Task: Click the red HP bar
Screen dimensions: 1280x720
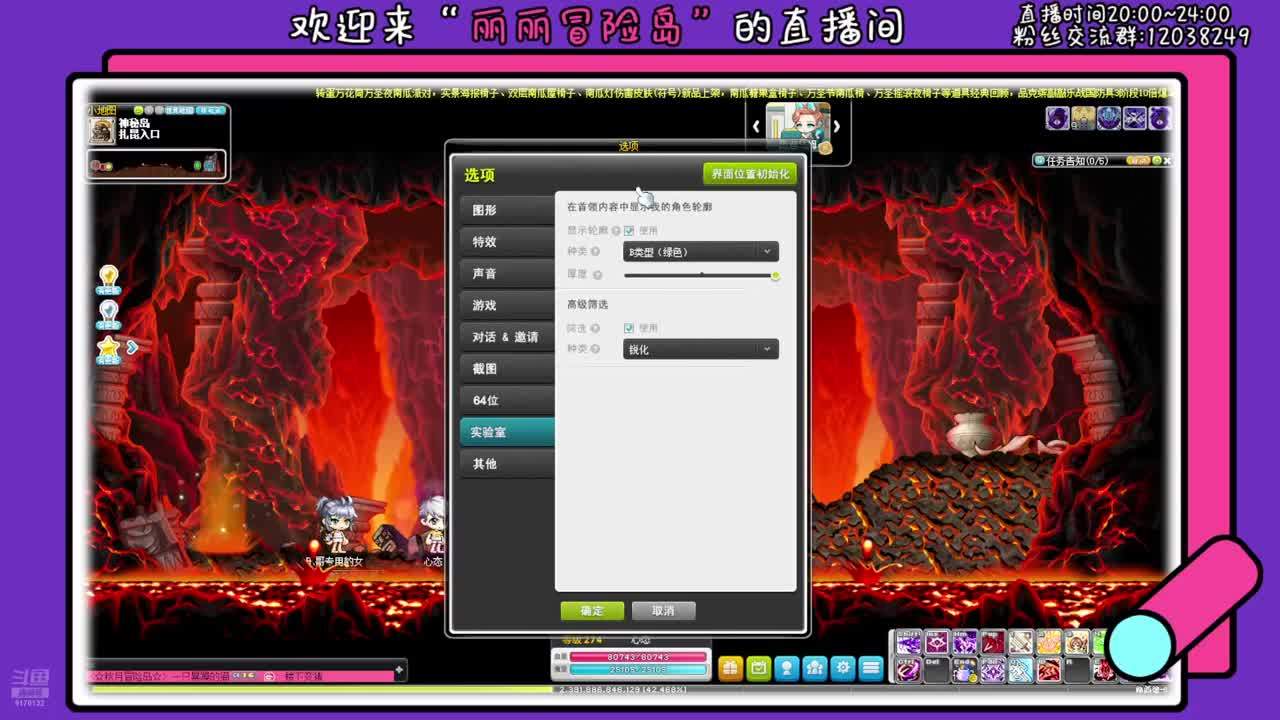Action: (x=638, y=657)
